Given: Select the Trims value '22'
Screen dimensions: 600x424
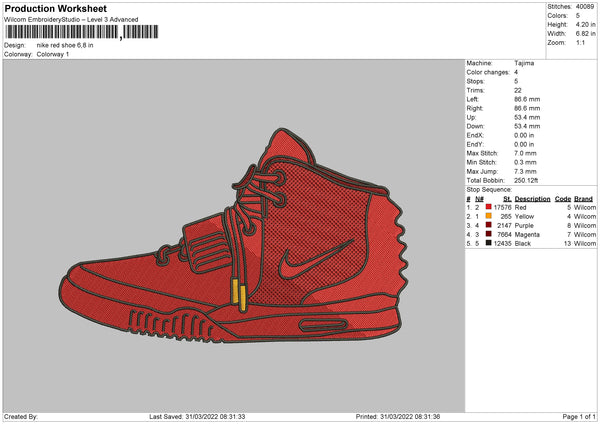Looking at the screenshot, I should pos(518,90).
